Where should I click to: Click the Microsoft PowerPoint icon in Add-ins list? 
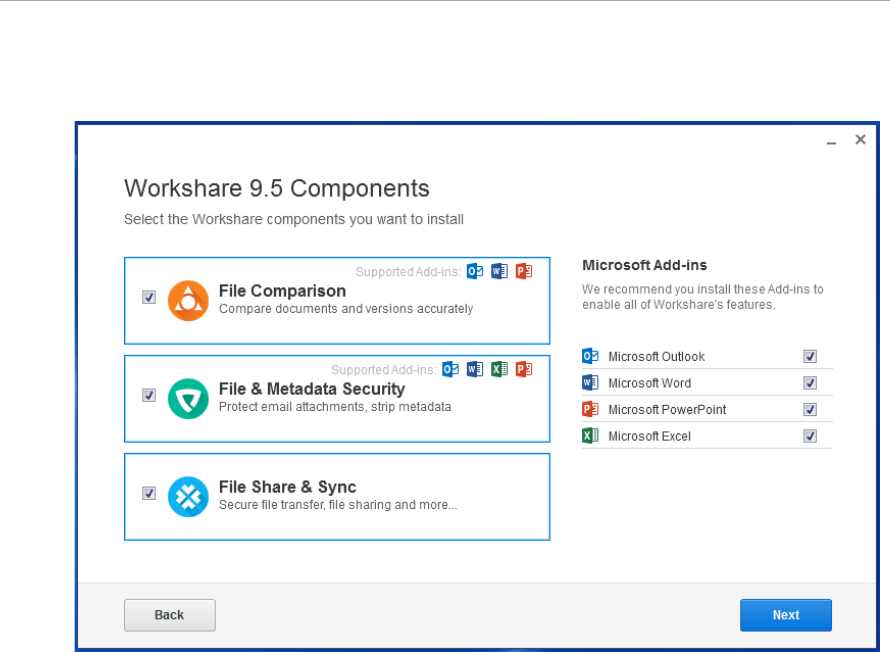click(590, 409)
